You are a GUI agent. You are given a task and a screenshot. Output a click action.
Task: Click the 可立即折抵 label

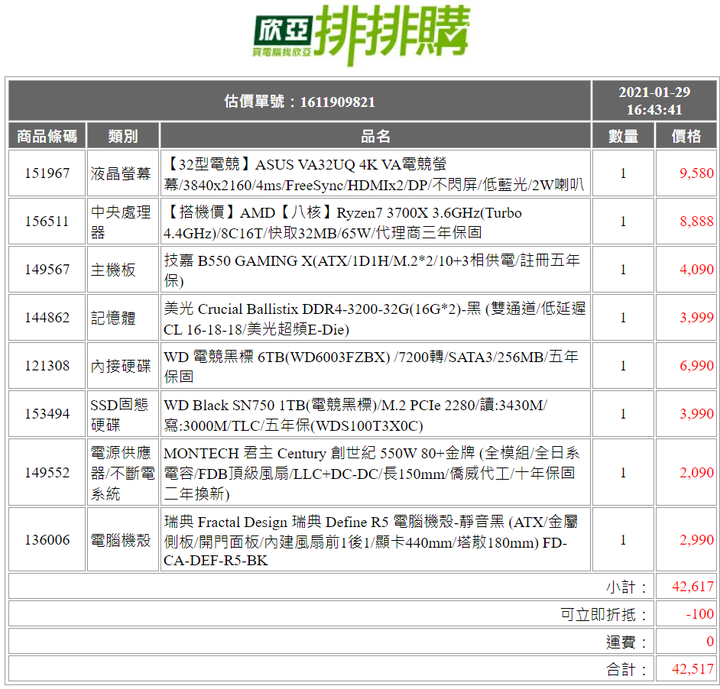tap(603, 614)
